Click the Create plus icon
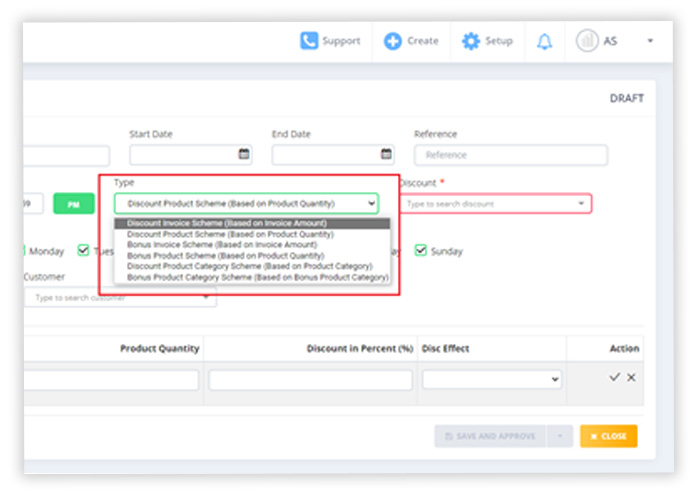 pyautogui.click(x=393, y=41)
